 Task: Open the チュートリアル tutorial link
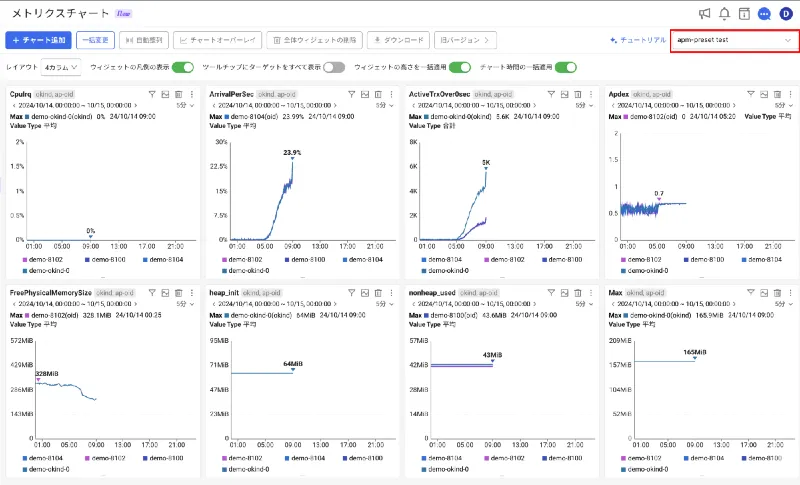pos(638,40)
